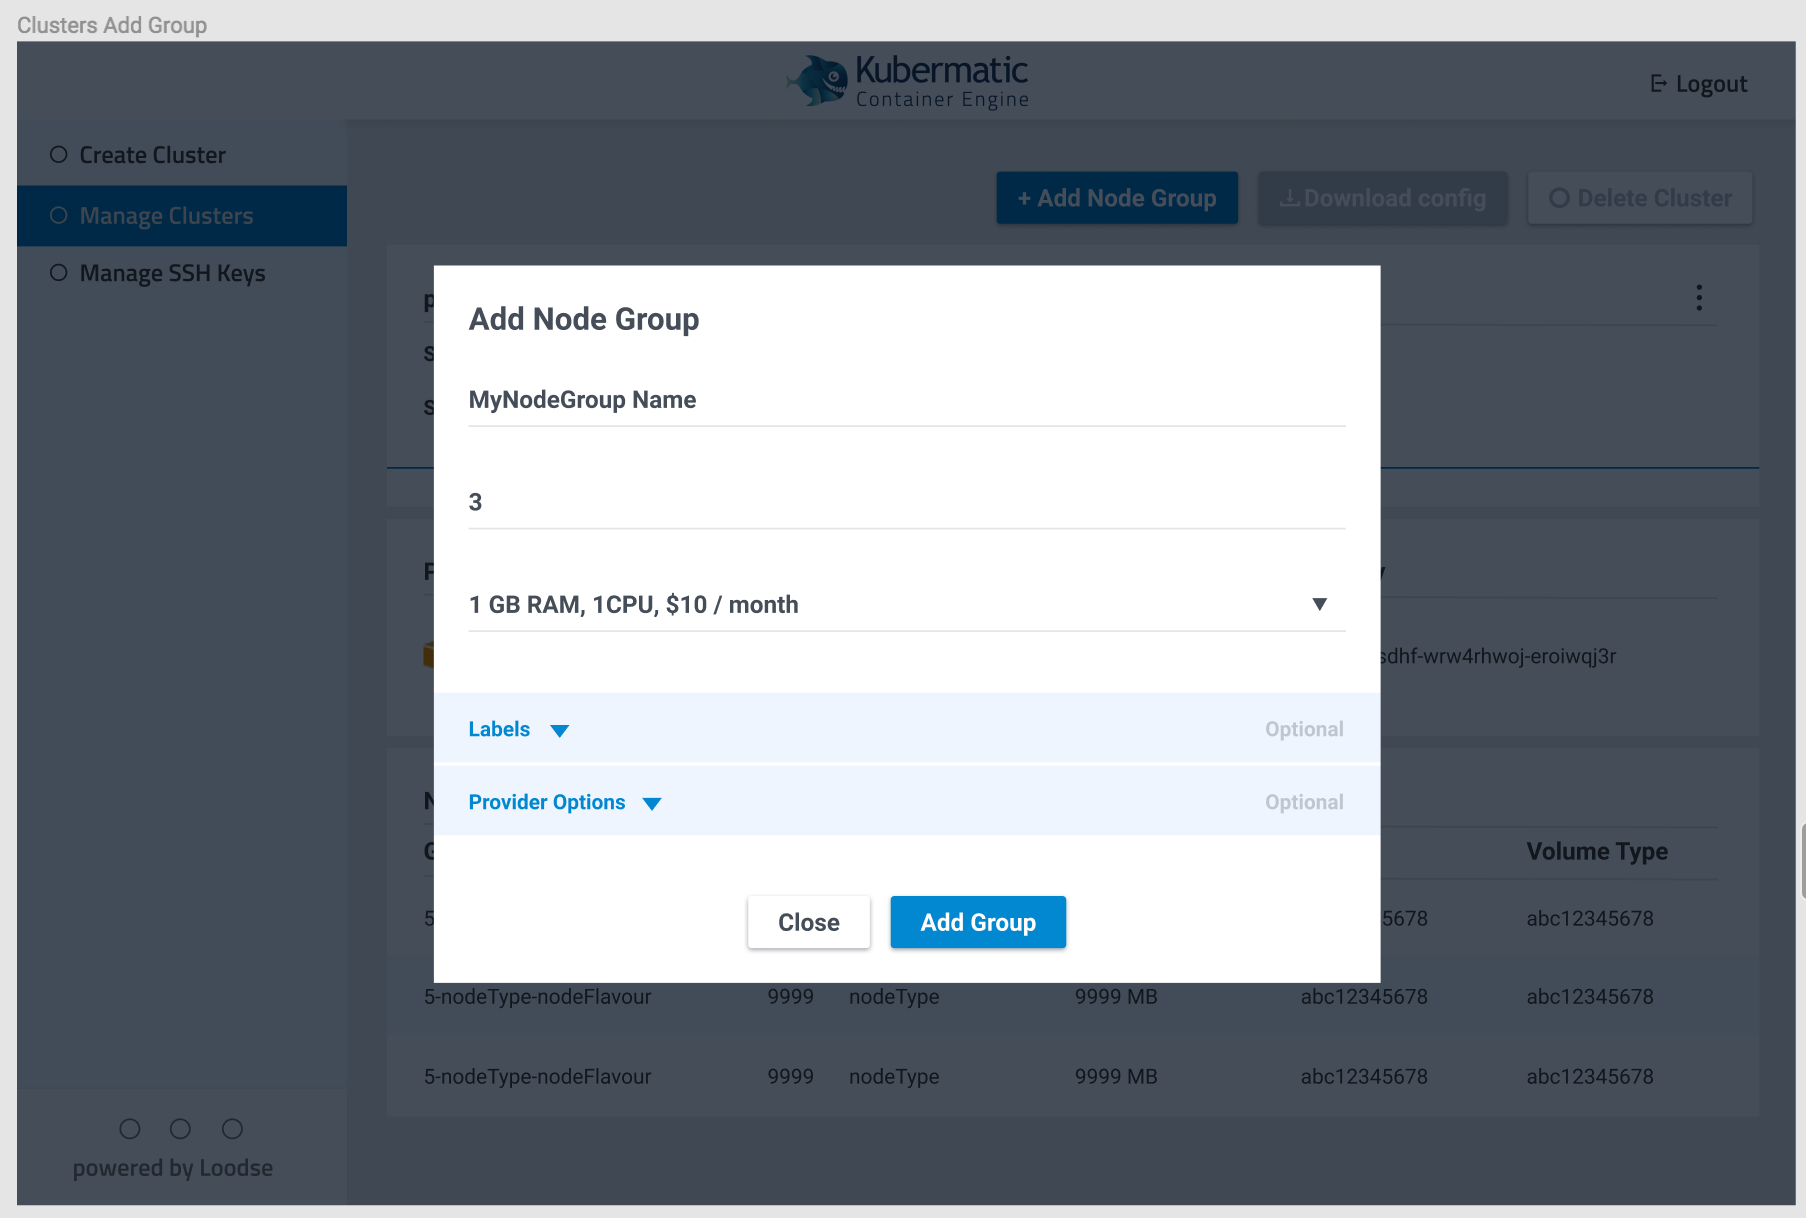Viewport: 1806px width, 1218px height.
Task: Click the Add Group button
Action: pos(978,922)
